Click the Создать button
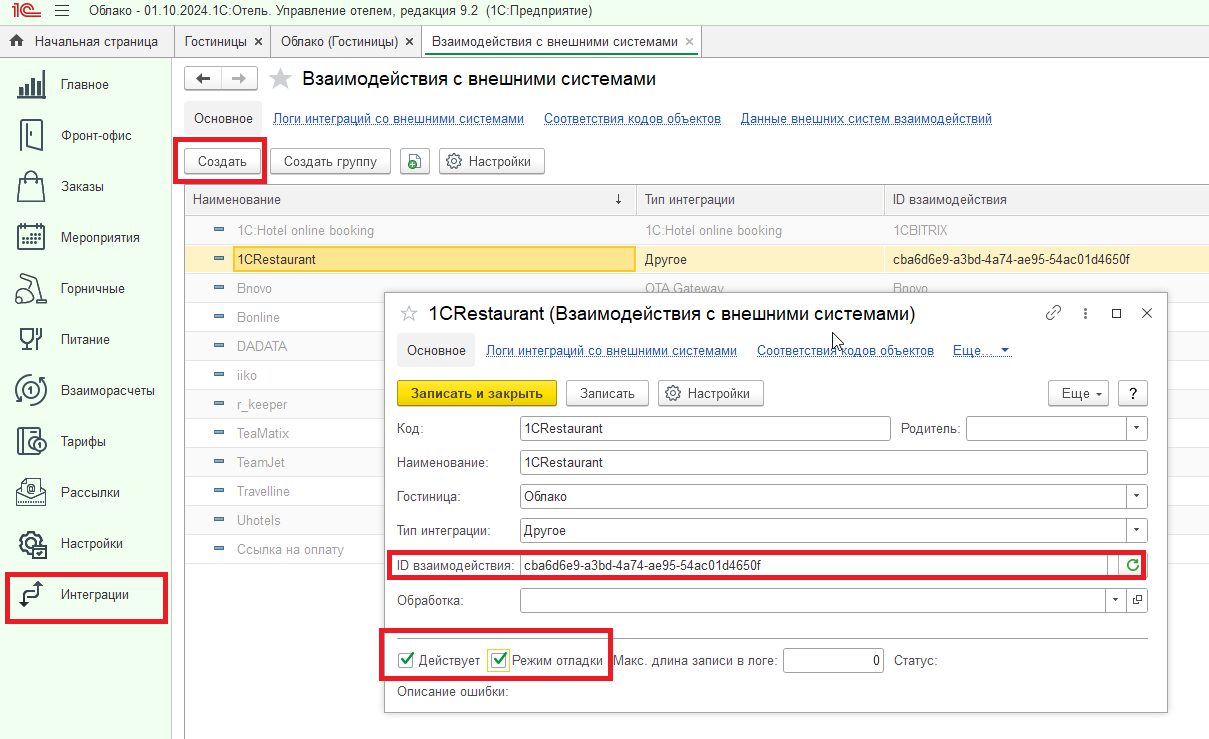Viewport: 1209px width, 739px height. point(222,162)
